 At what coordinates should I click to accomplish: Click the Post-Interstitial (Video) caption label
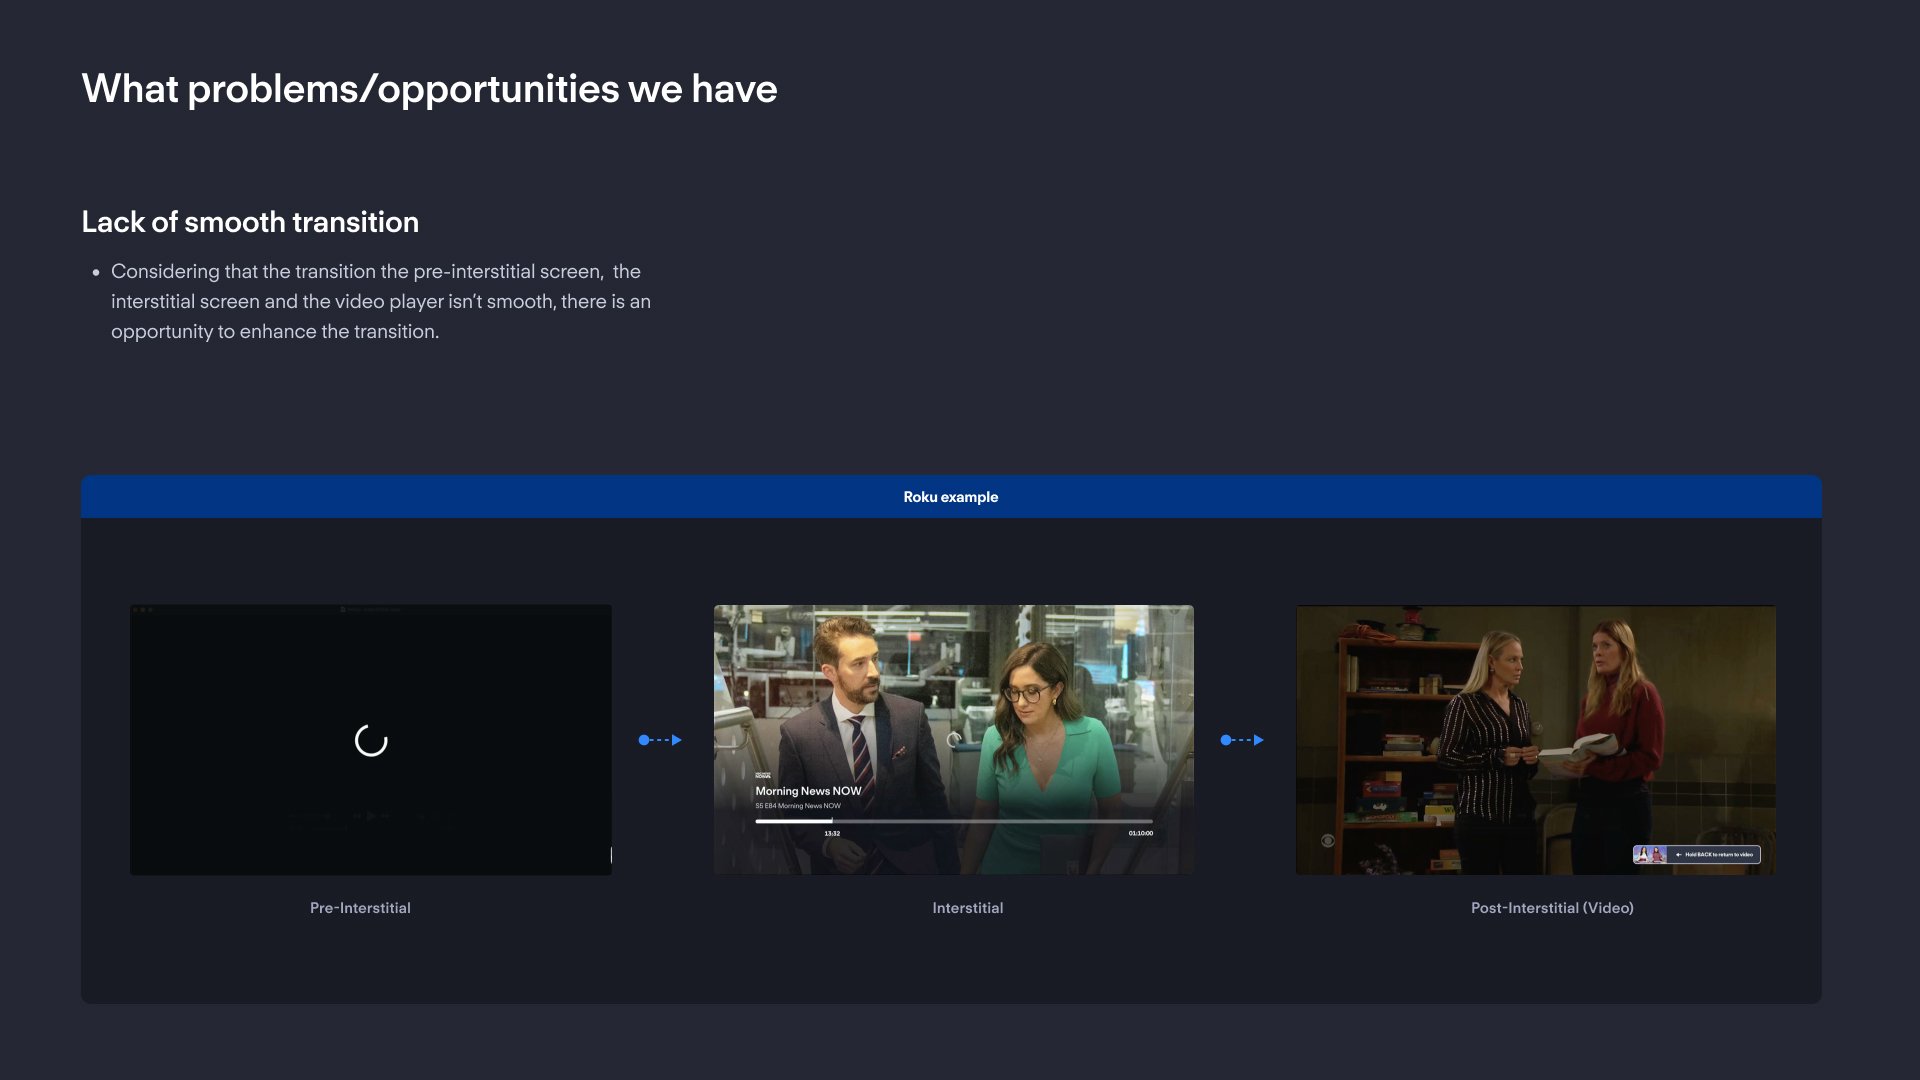pos(1551,908)
